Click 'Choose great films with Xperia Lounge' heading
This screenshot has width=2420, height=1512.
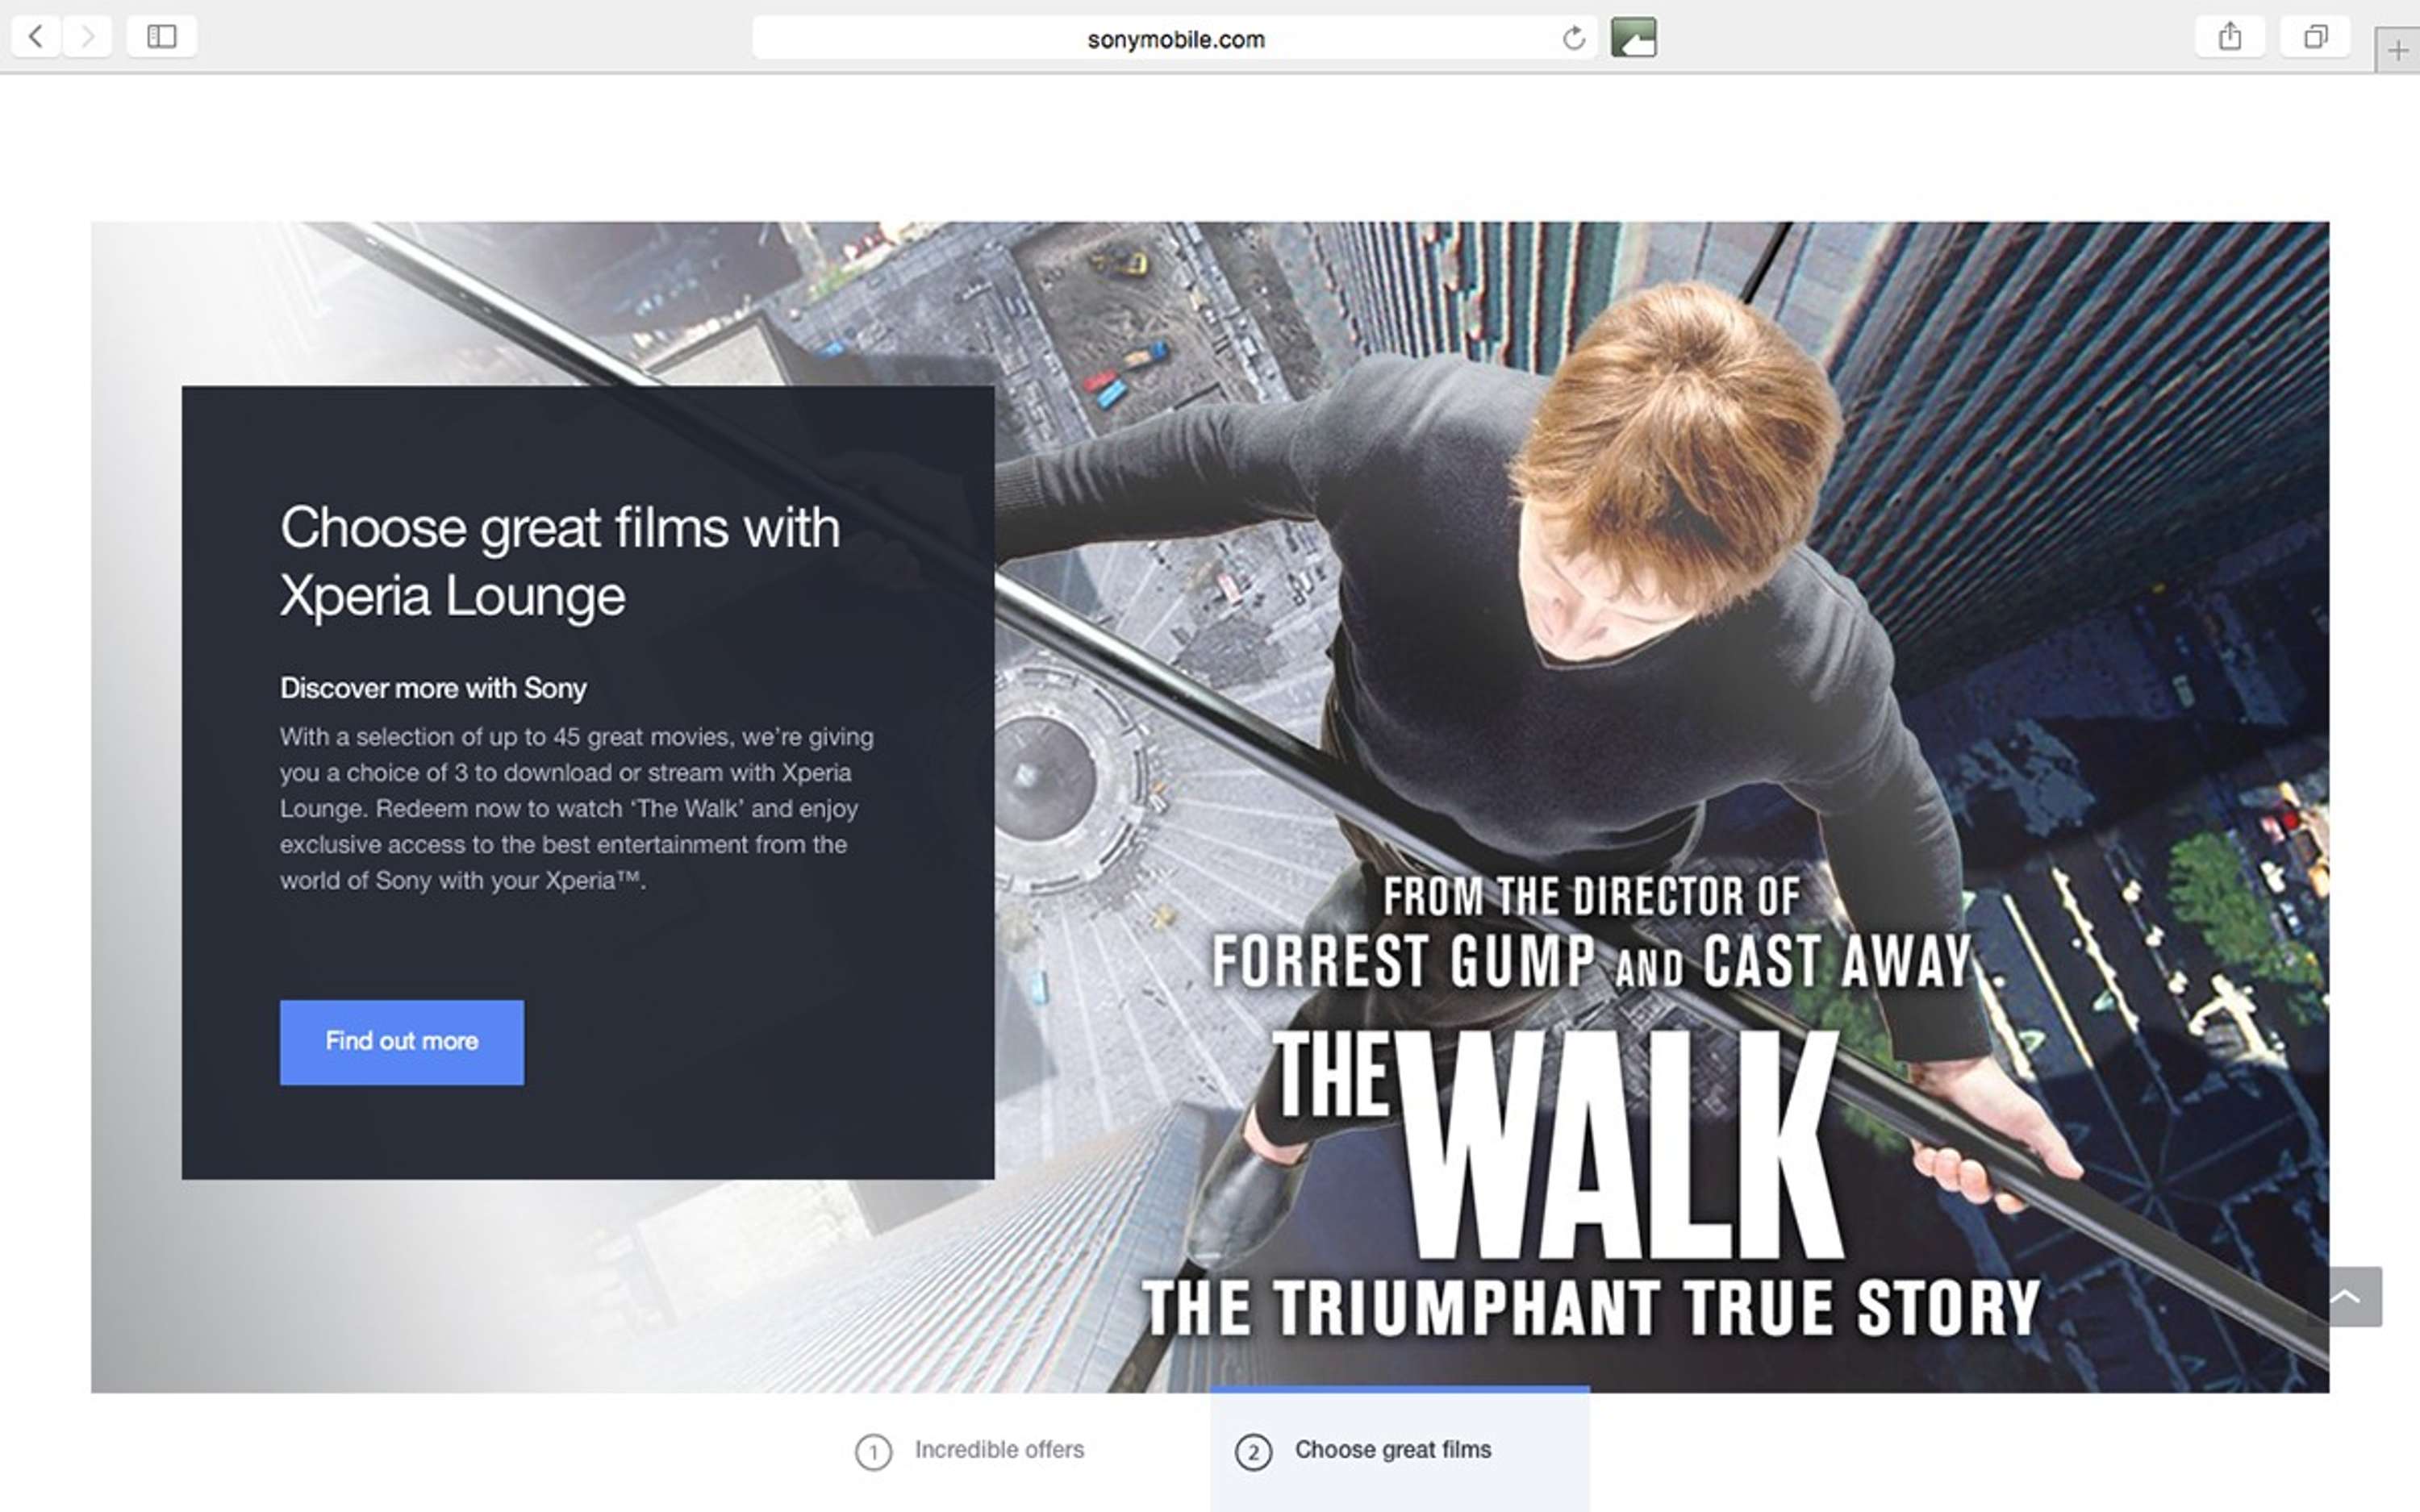pyautogui.click(x=560, y=561)
